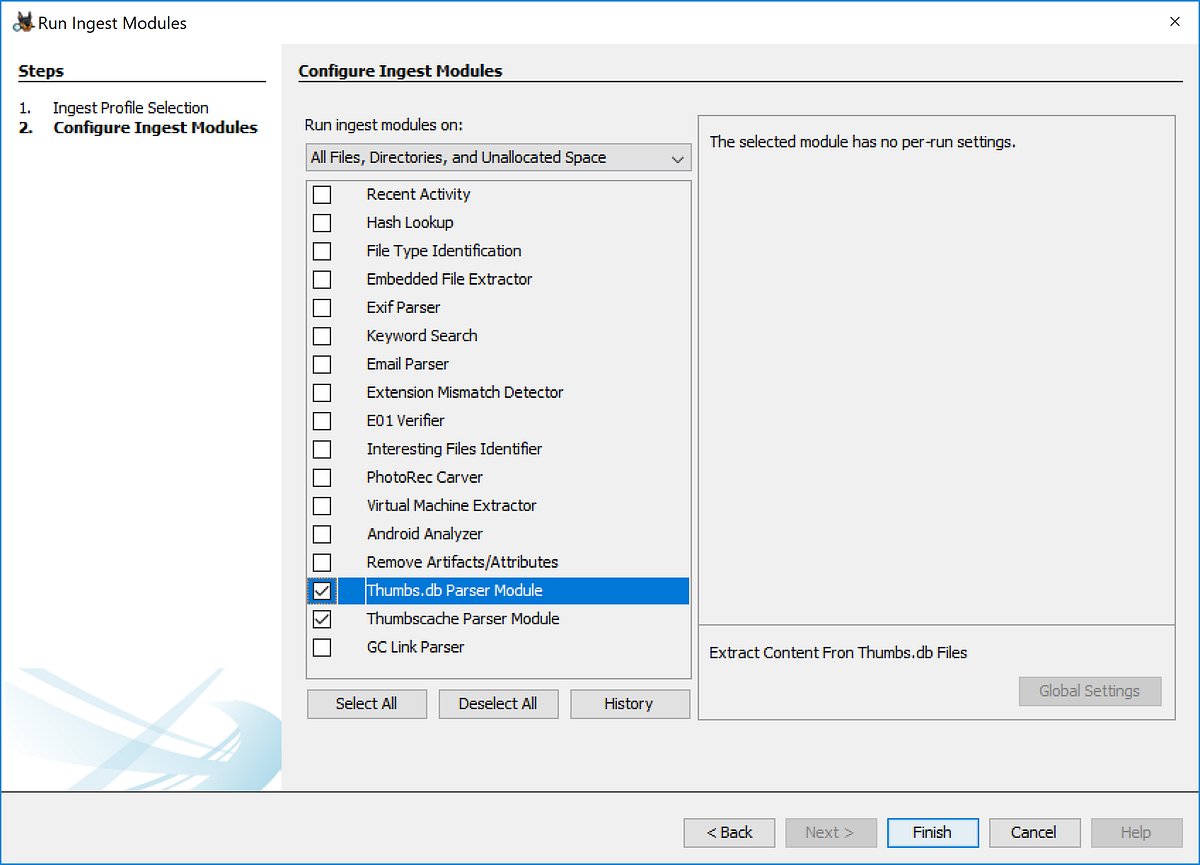Select the 'GC Link Parser' label
Screen dimensions: 1200x865
tap(415, 647)
